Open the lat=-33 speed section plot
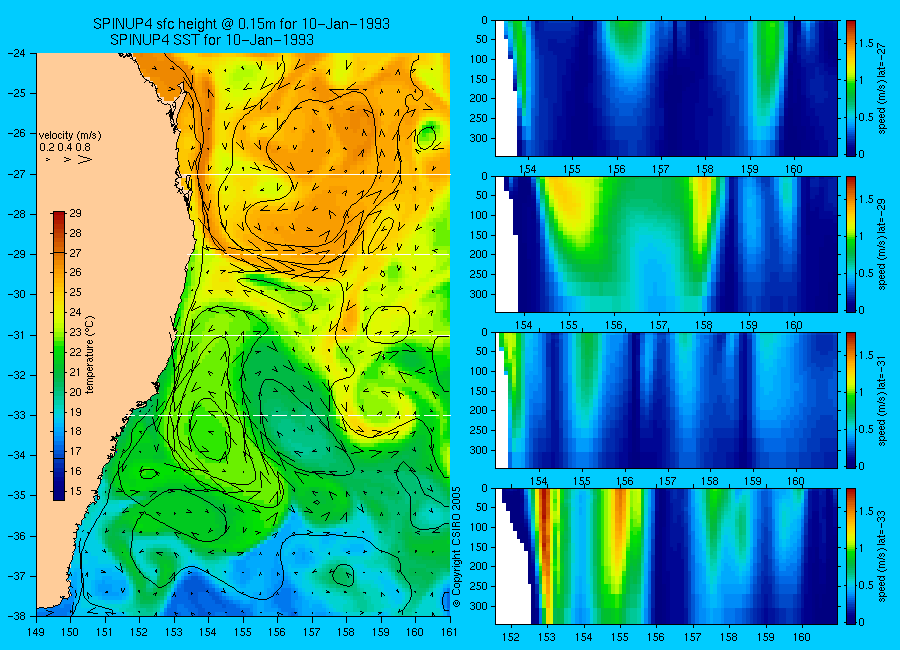Image resolution: width=900 pixels, height=650 pixels. (x=666, y=556)
